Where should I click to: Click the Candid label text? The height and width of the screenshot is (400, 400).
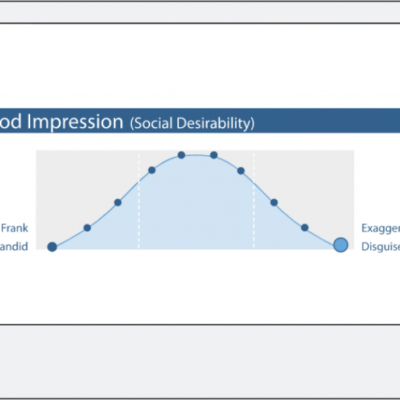[14, 246]
